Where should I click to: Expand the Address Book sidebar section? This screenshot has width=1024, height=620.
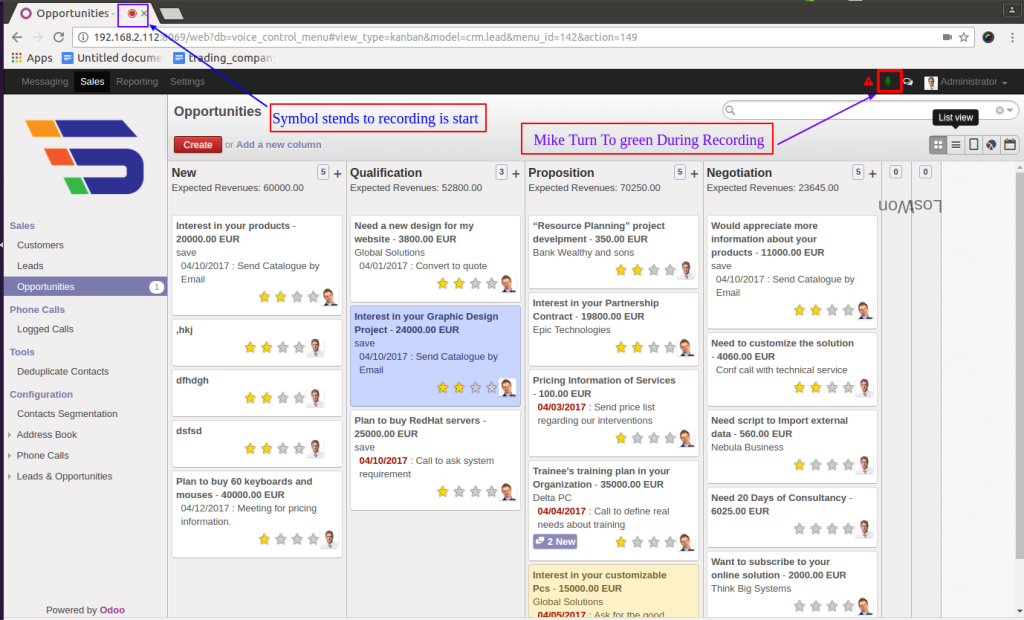(46, 435)
